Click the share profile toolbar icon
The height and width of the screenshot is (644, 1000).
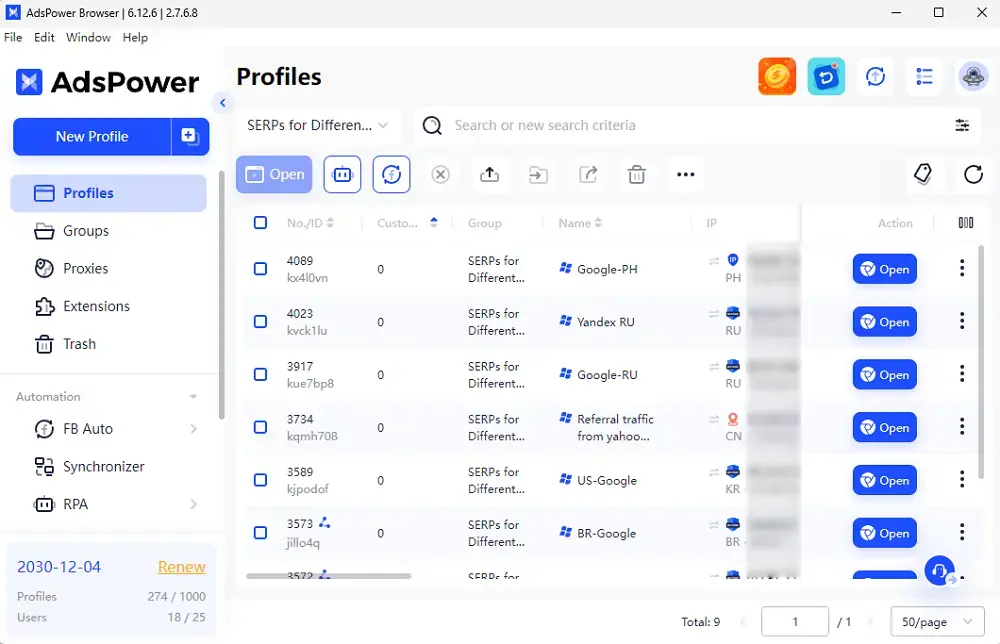[587, 174]
